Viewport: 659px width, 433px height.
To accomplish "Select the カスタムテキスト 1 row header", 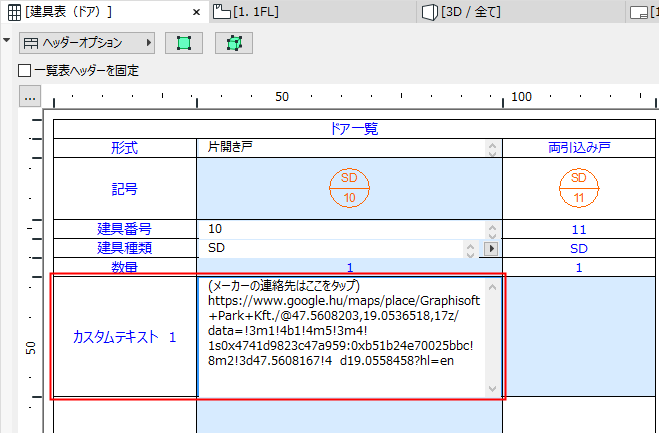I will coord(125,337).
